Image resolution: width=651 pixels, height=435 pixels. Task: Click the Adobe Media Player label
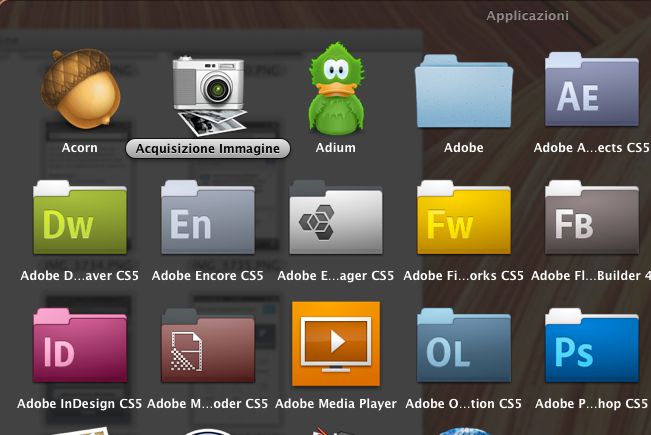point(335,403)
